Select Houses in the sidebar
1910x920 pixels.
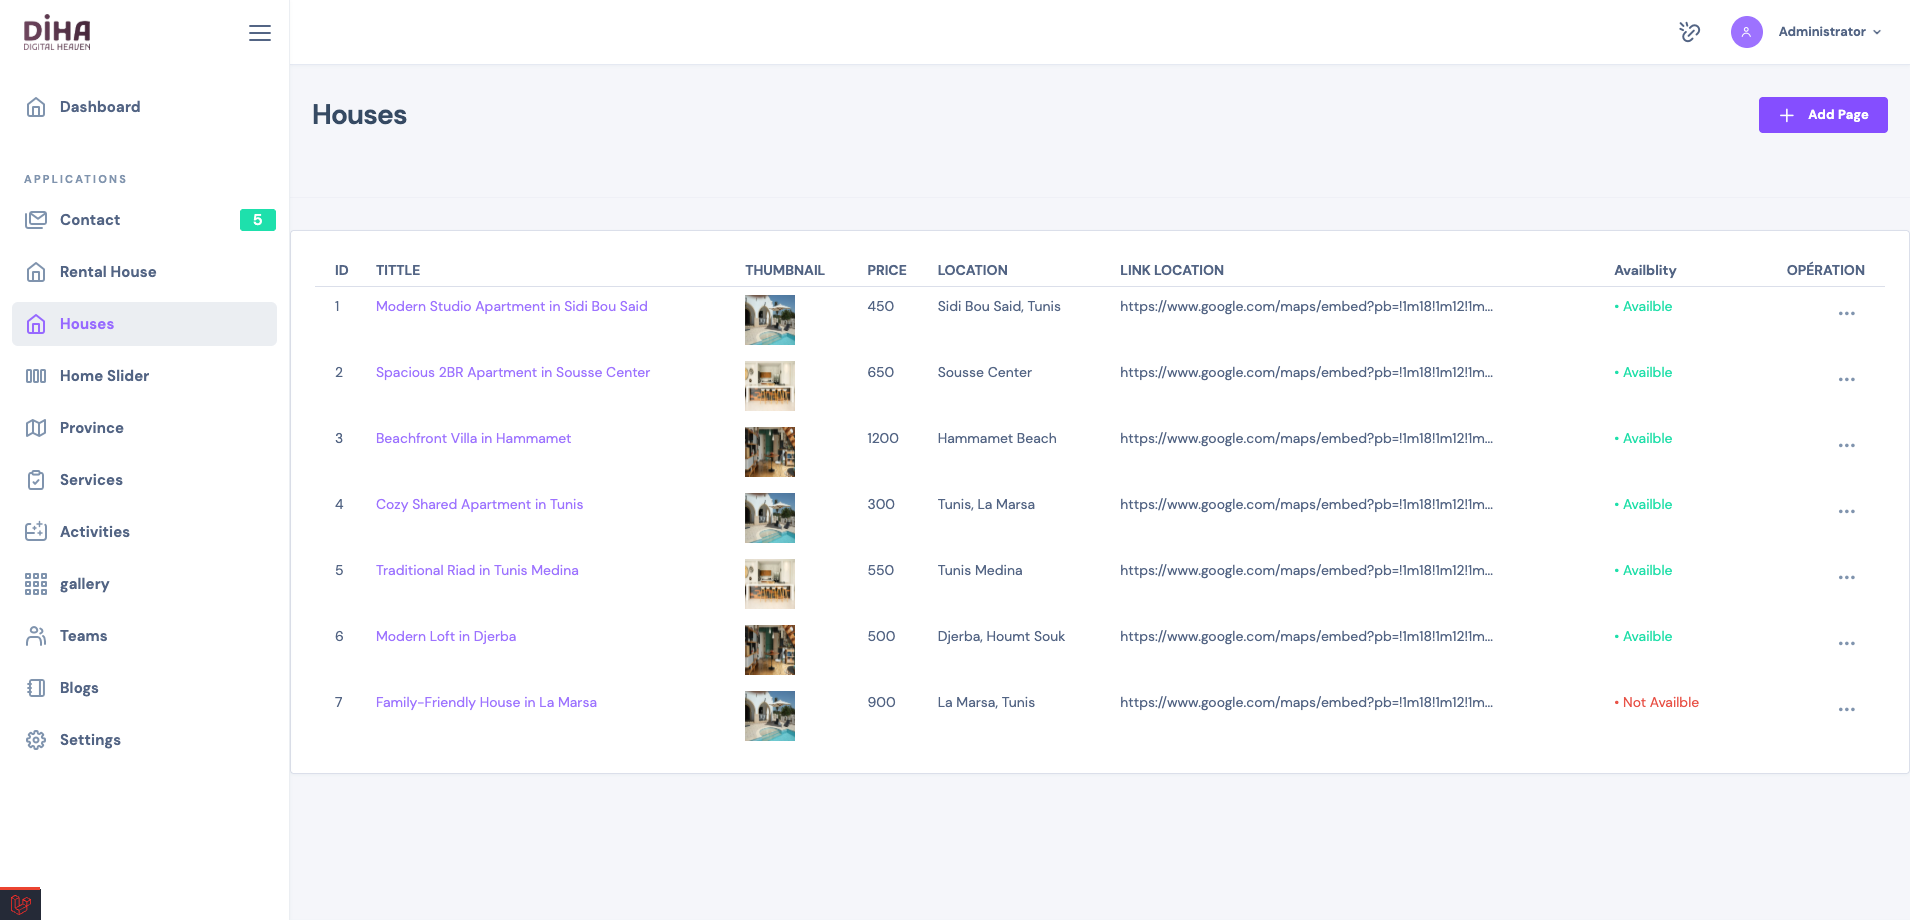pos(144,324)
